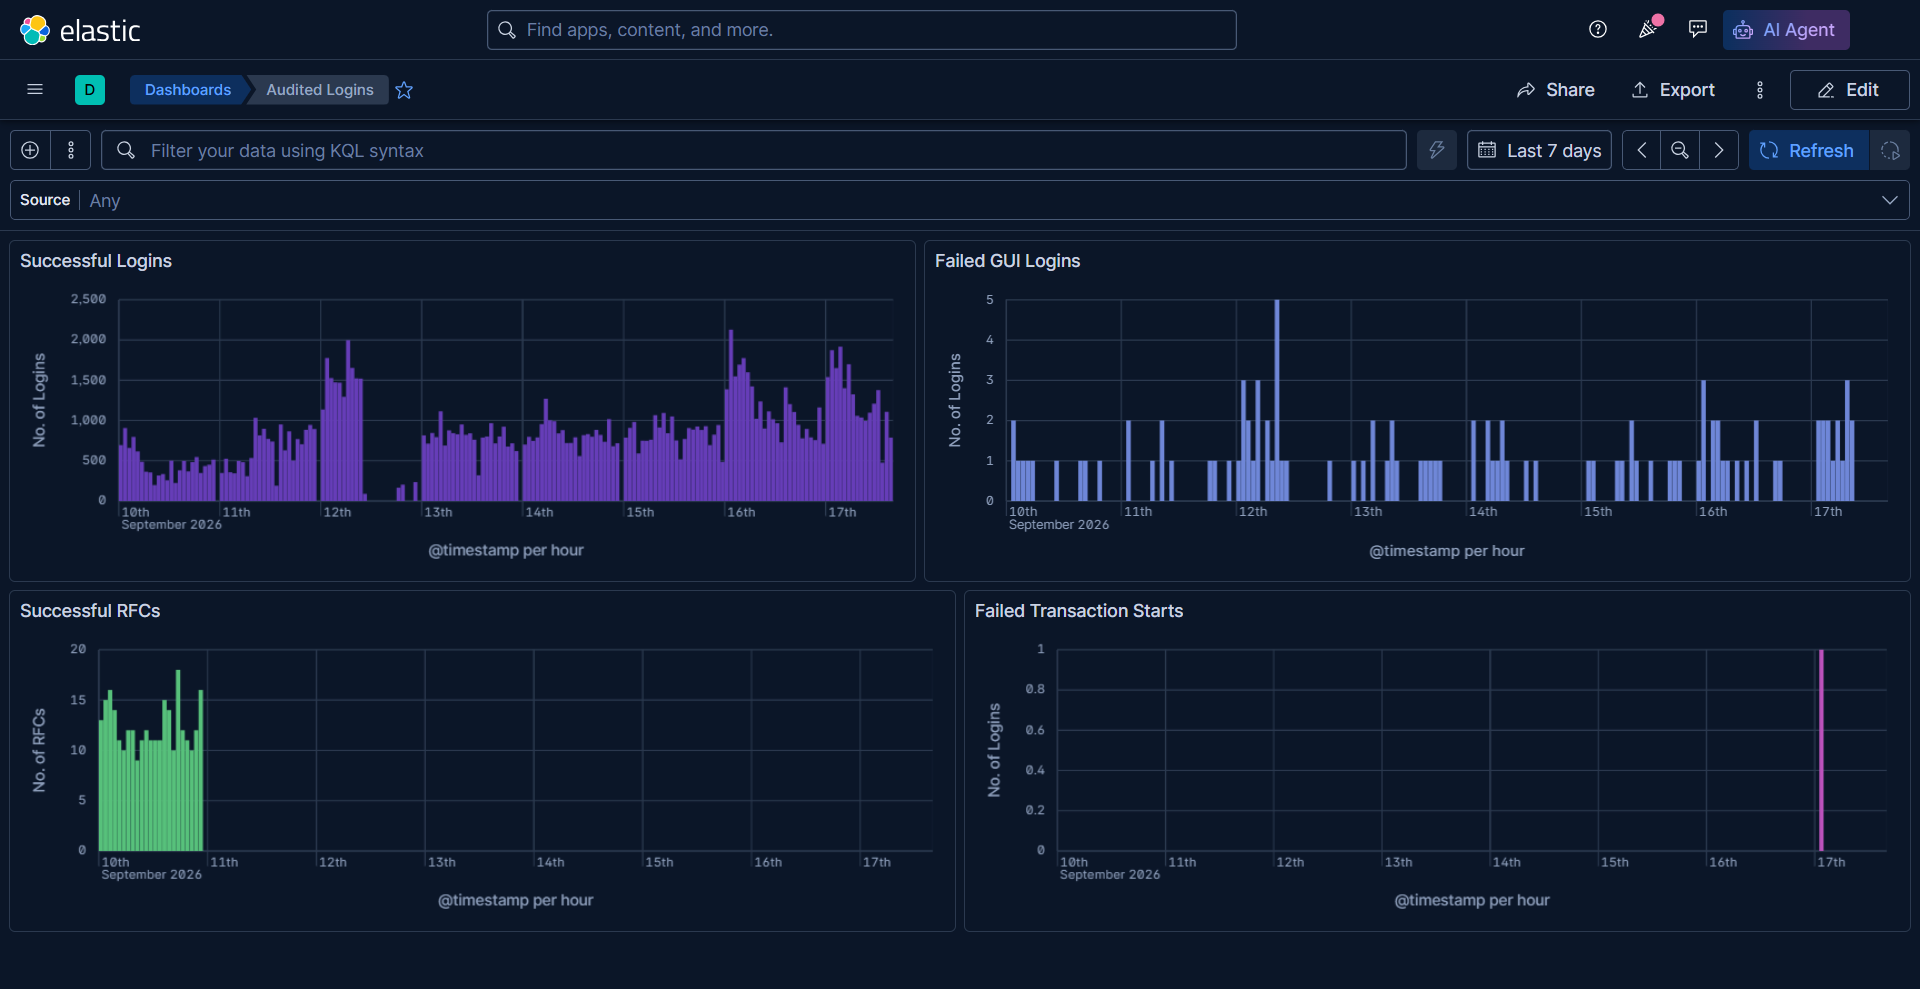Viewport: 1920px width, 989px height.
Task: Open the query language switcher lightning icon
Action: [x=1437, y=150]
